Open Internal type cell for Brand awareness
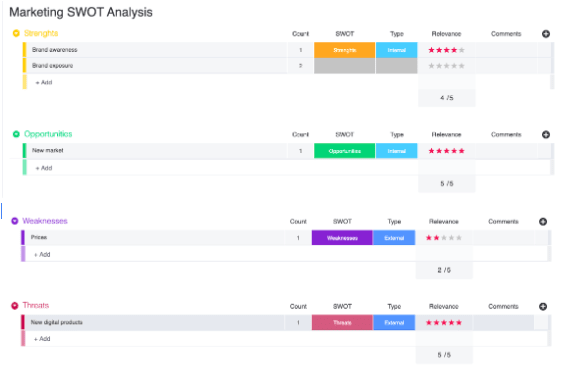 396,50
